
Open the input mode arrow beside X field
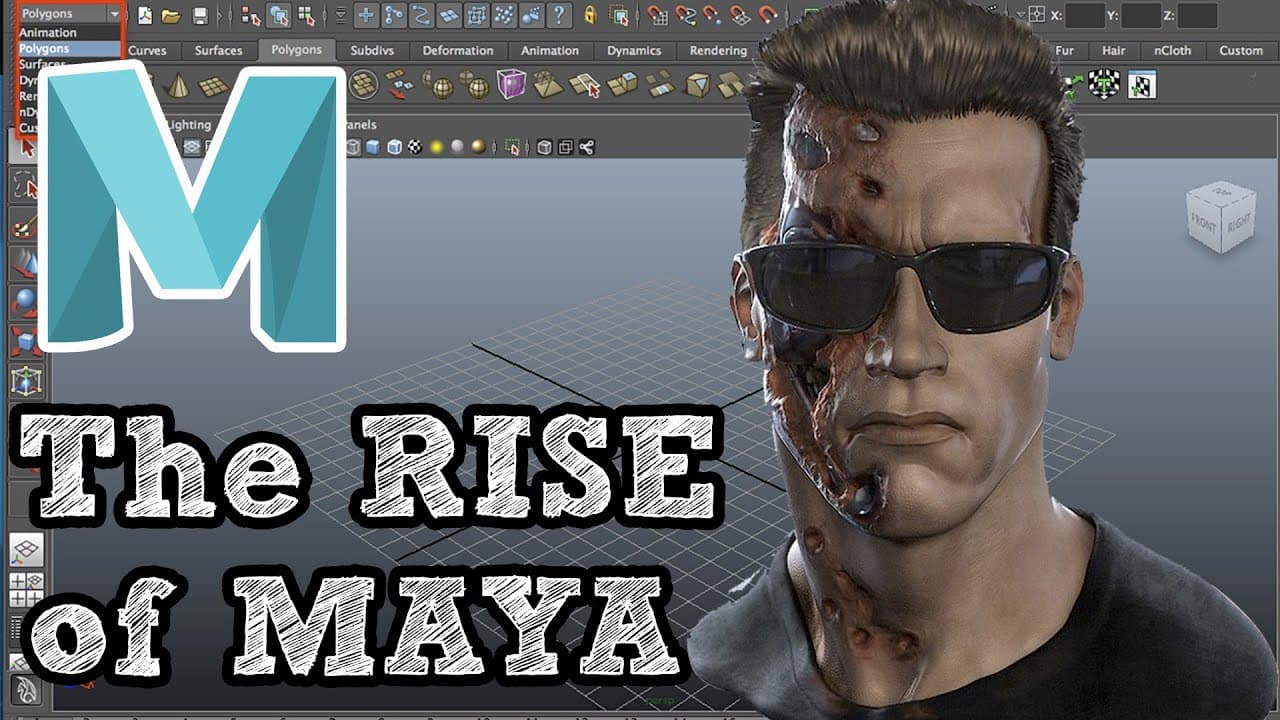coord(1020,15)
